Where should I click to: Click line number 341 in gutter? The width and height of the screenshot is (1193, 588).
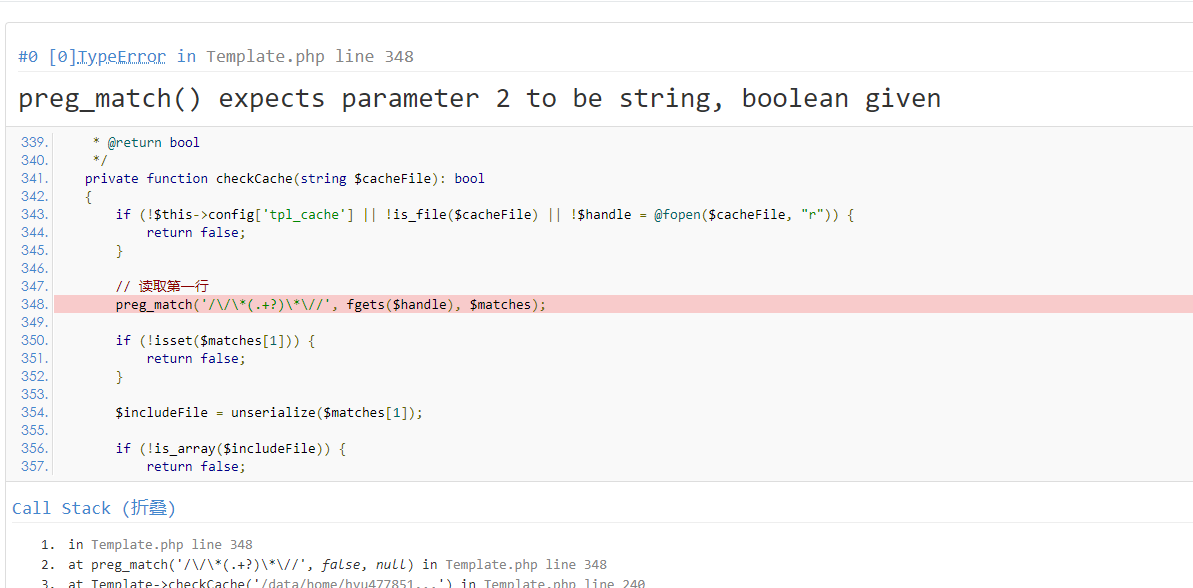[34, 179]
